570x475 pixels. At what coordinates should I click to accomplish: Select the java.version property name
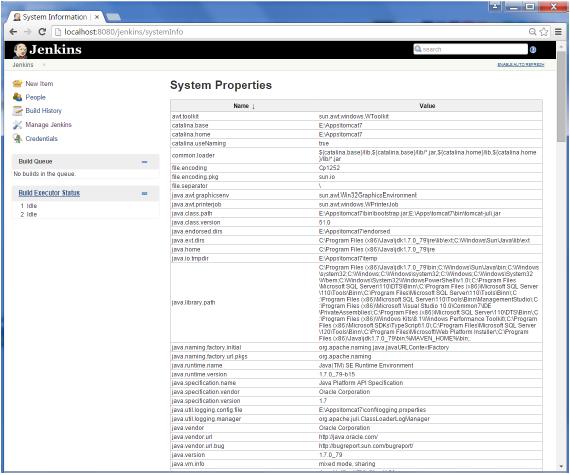click(188, 455)
